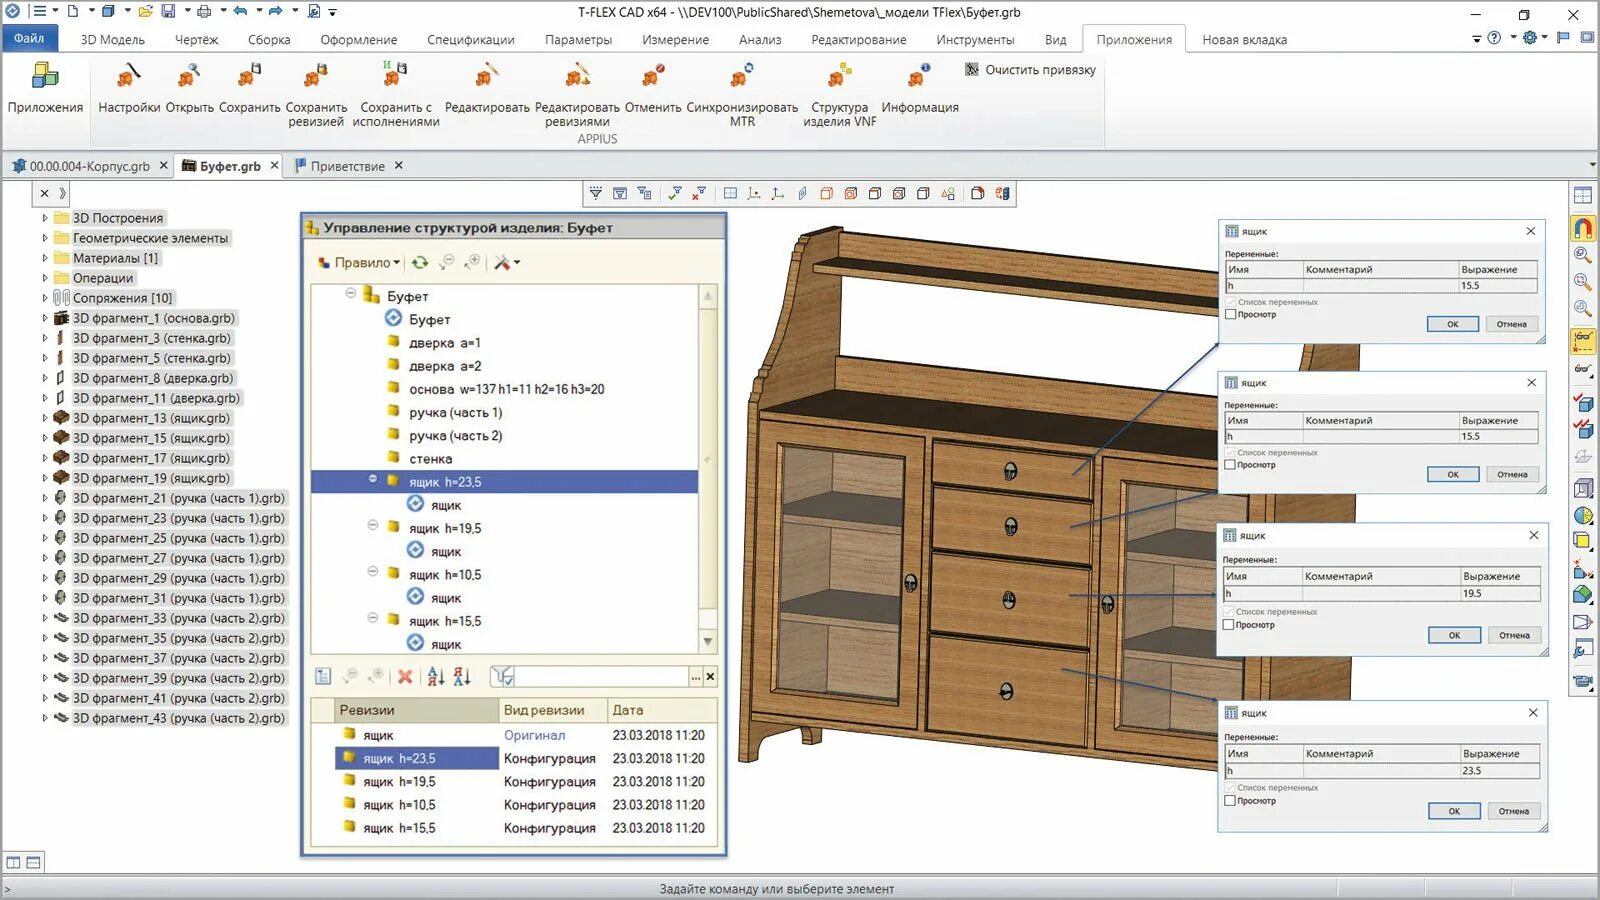Click the Настройки (Settings) ribbon icon
The width and height of the screenshot is (1600, 900).
pos(128,77)
